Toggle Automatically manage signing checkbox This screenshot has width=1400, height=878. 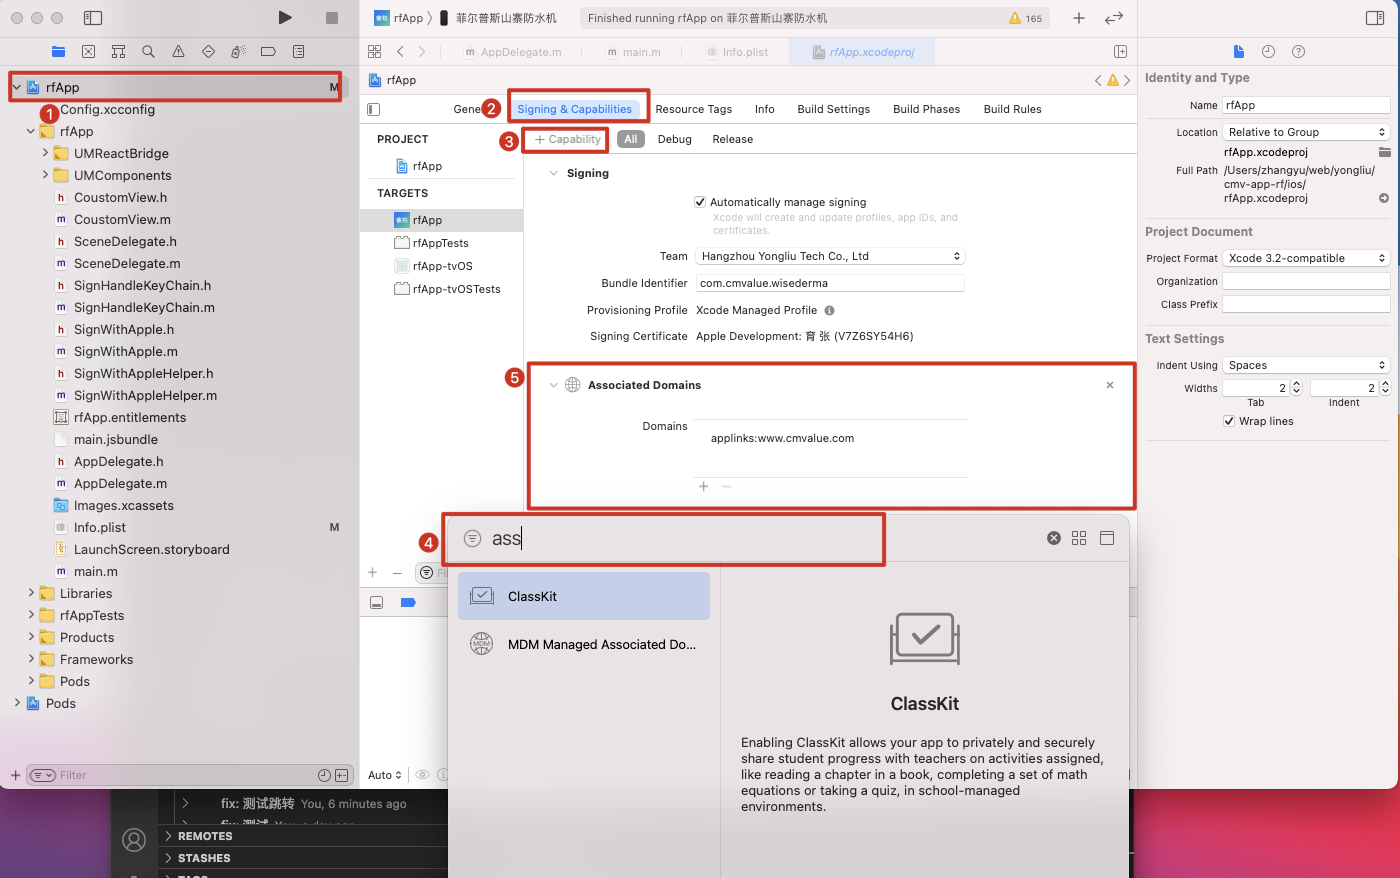coord(700,202)
